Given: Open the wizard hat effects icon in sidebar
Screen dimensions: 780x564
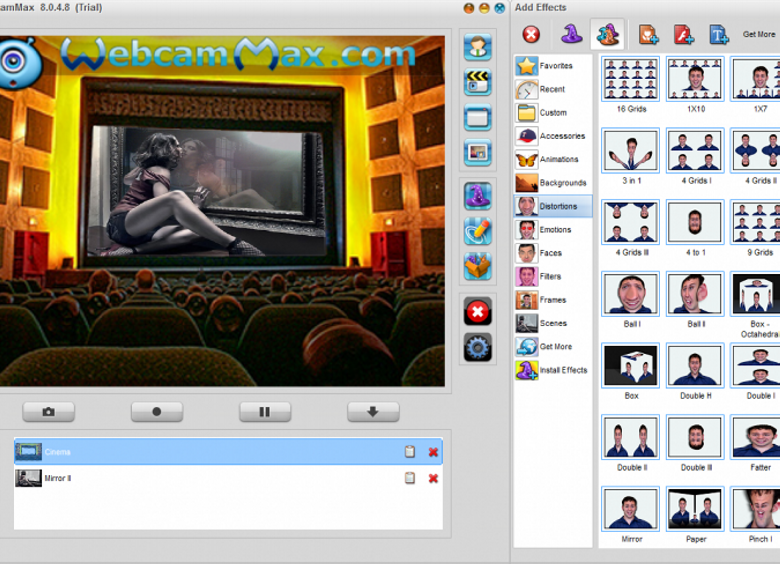Looking at the screenshot, I should [x=478, y=196].
